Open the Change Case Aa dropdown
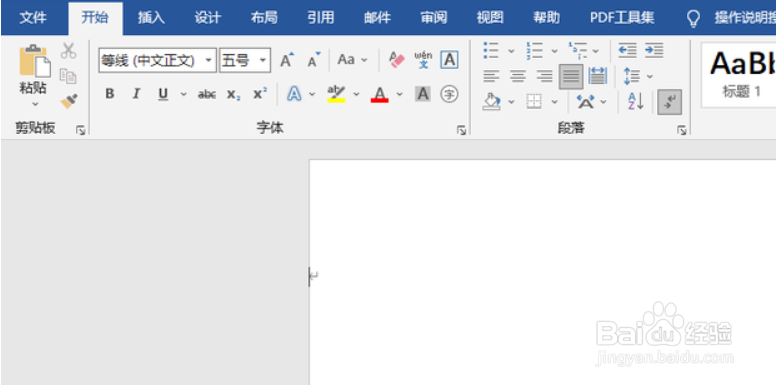Viewport: 778px width, 385px height. click(x=352, y=60)
